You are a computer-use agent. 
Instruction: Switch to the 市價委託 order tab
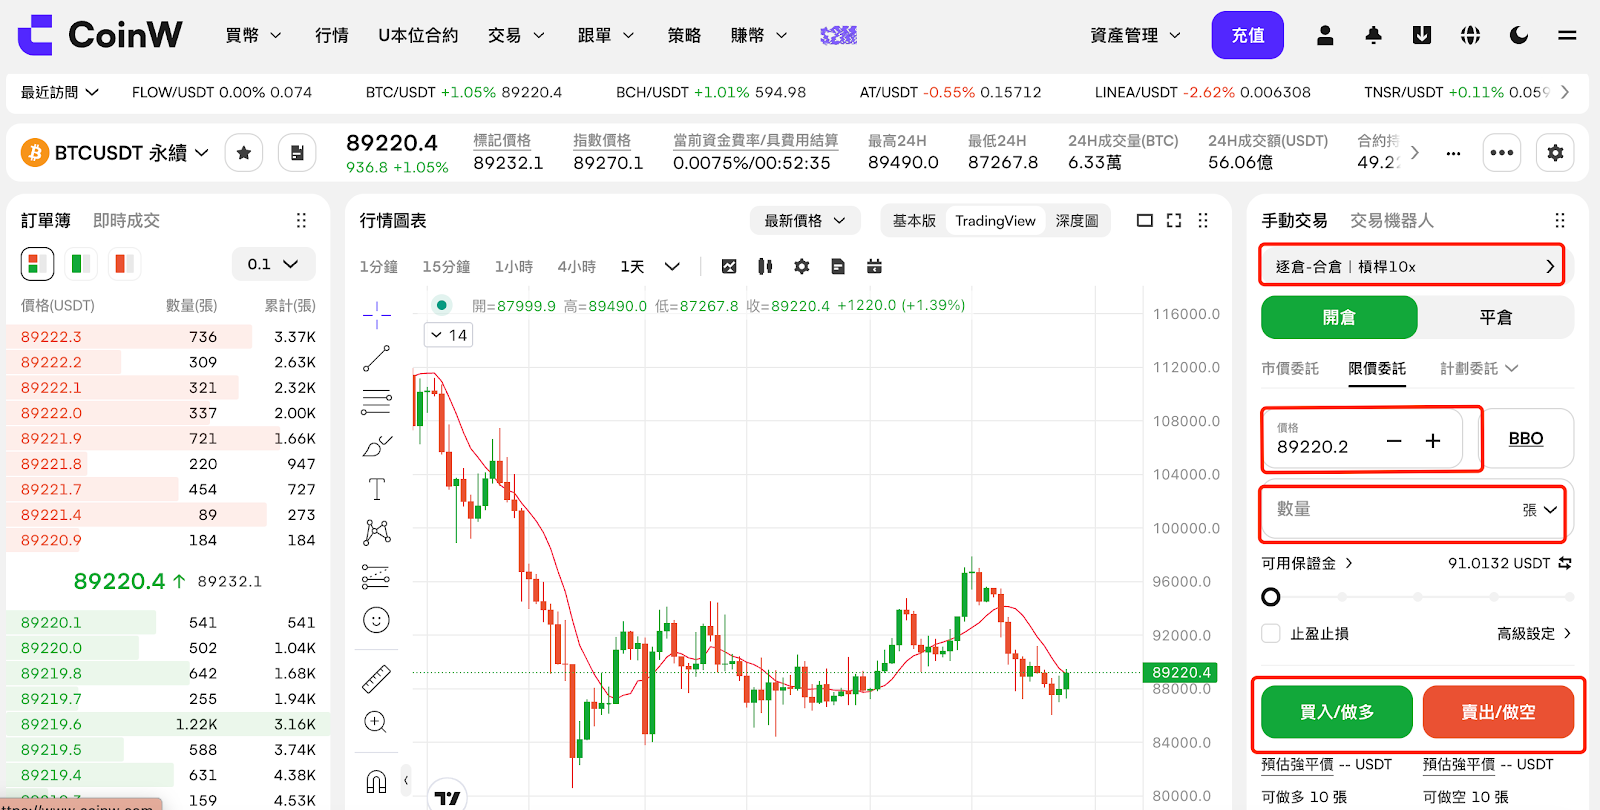click(1290, 369)
